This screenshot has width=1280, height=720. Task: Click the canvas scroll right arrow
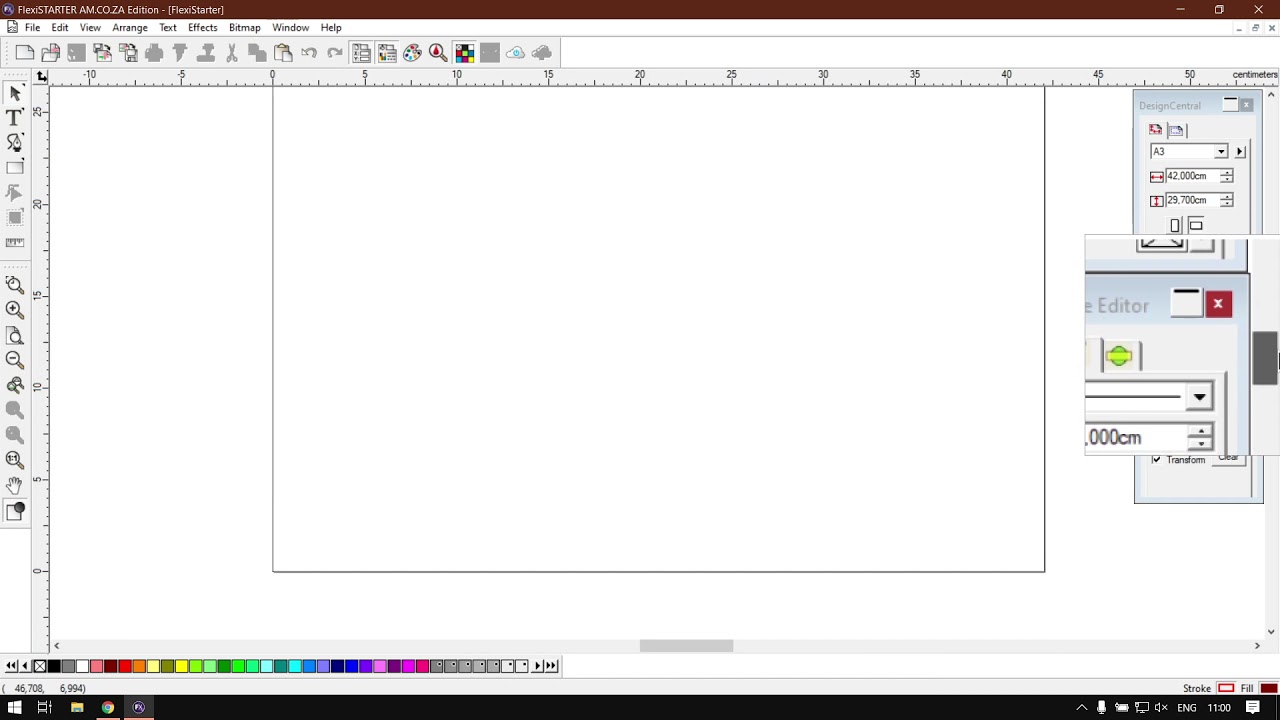click(x=1257, y=646)
